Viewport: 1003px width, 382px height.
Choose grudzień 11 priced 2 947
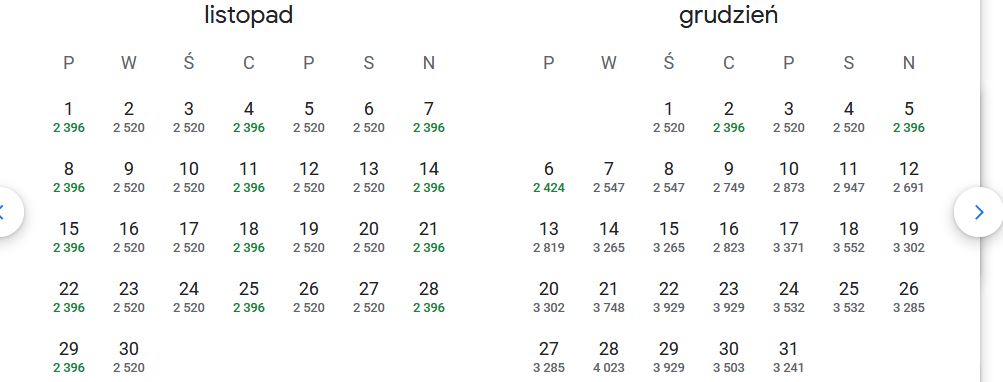click(x=849, y=177)
